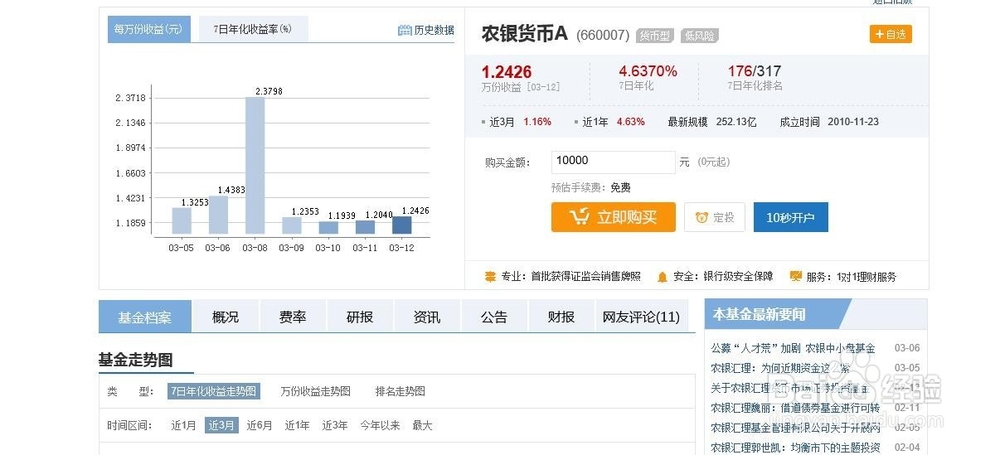Viewport: 1000px width, 455px height.
Task: Click the 购买金额 input field
Action: coord(613,162)
